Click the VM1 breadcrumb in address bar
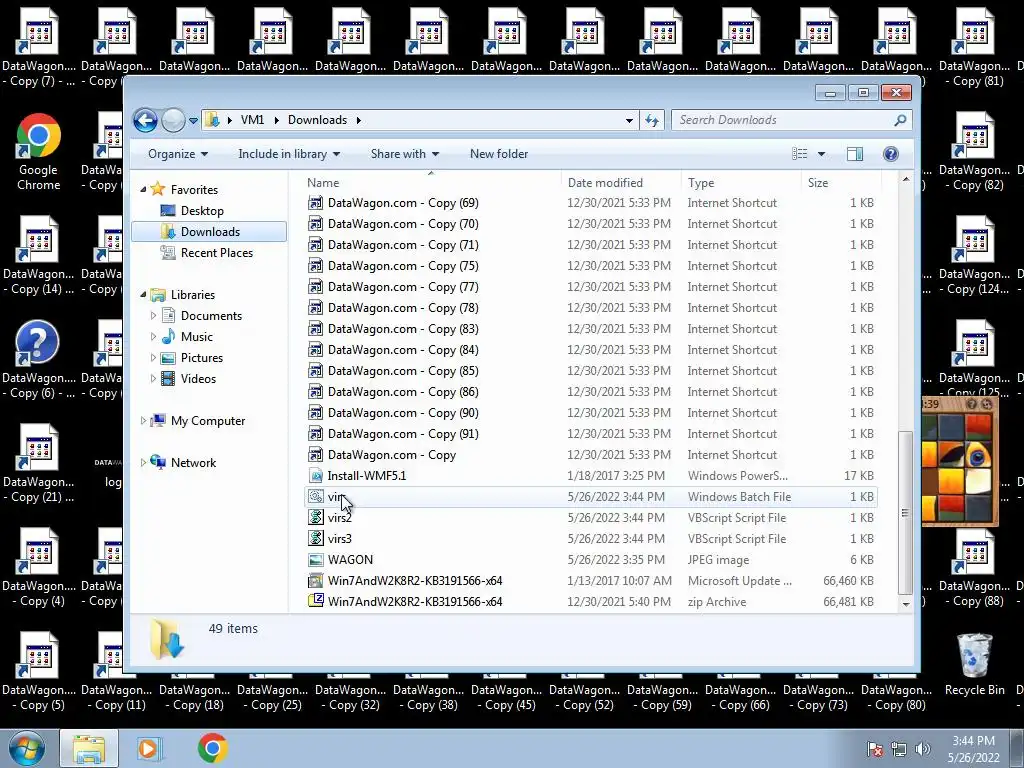Image resolution: width=1024 pixels, height=768 pixels. (252, 120)
